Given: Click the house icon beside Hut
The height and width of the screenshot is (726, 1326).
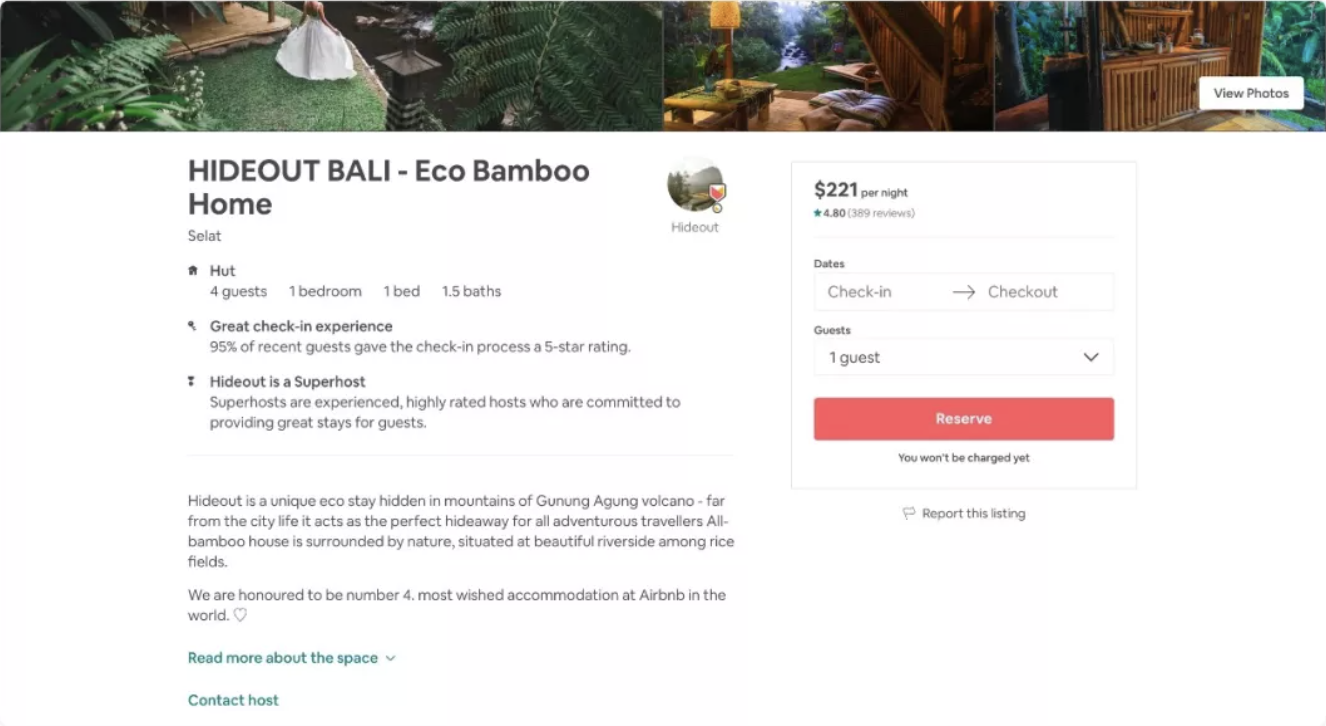Looking at the screenshot, I should coord(193,271).
